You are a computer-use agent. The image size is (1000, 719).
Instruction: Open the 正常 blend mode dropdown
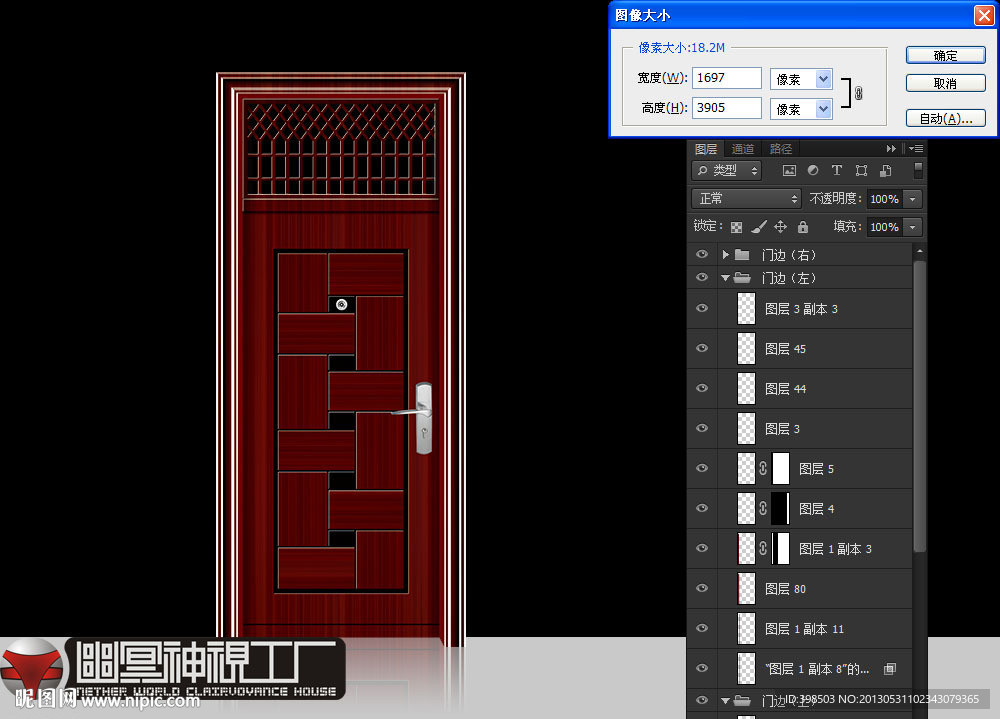click(x=746, y=198)
